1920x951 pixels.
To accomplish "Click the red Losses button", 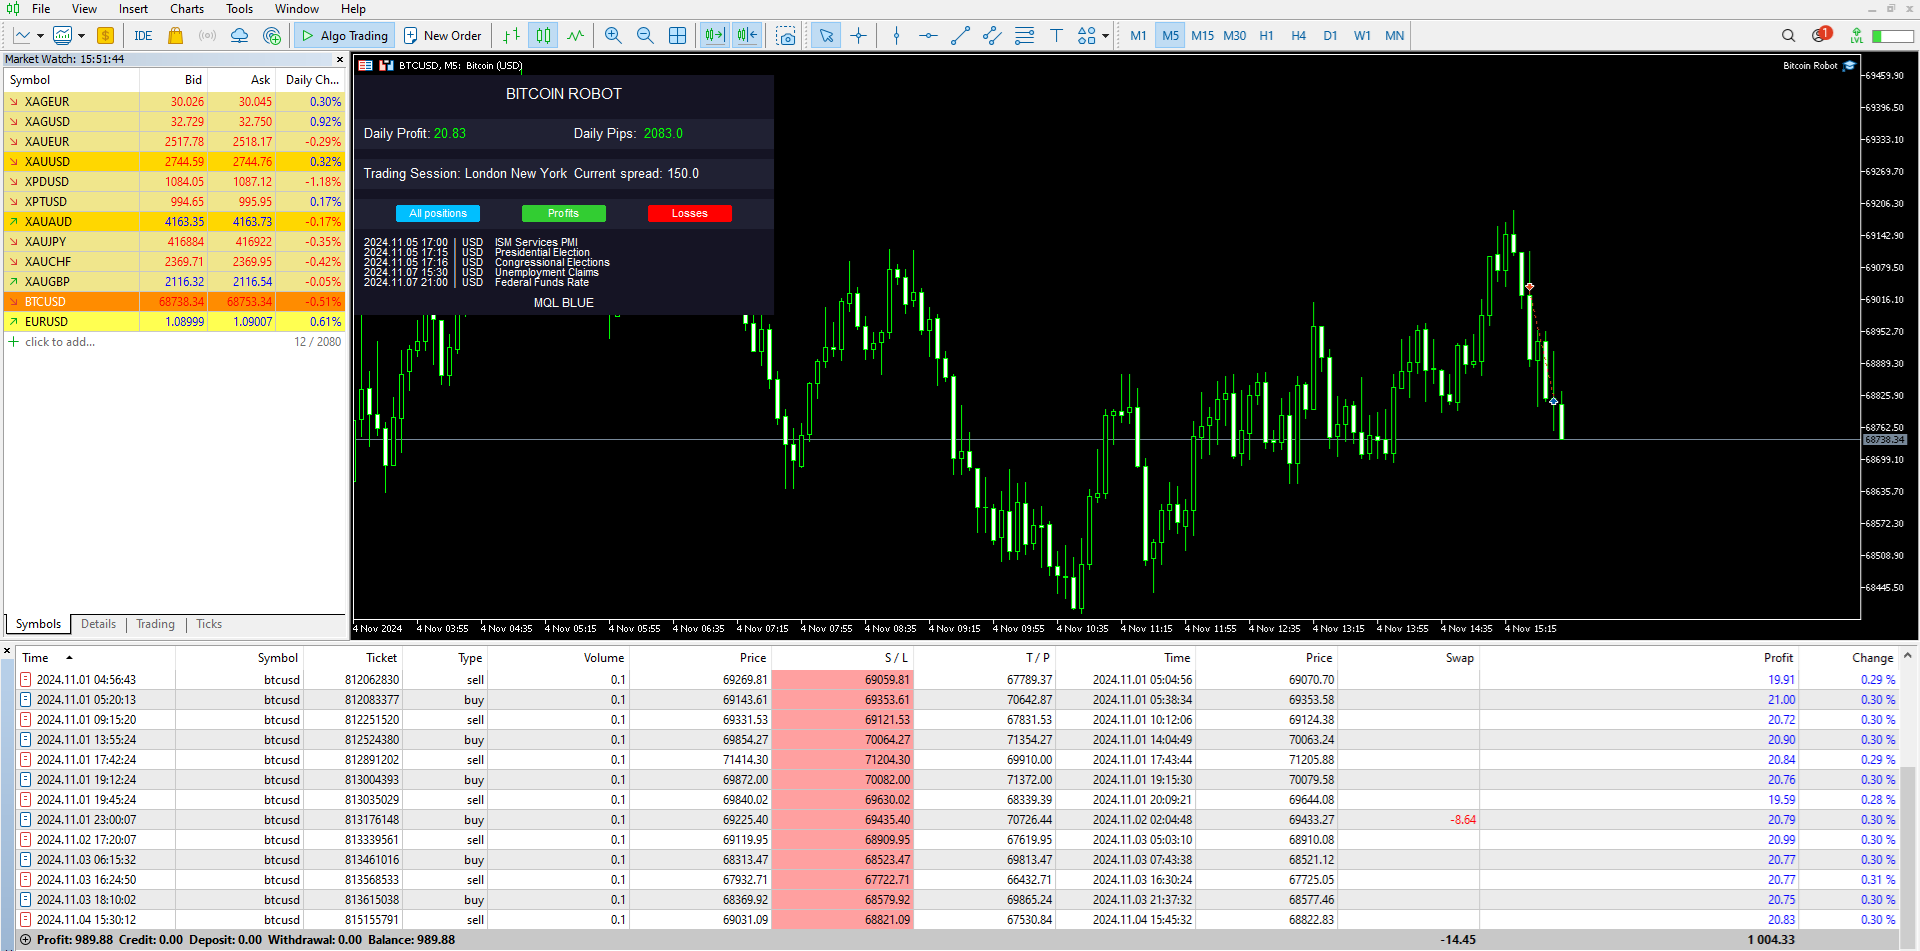I will (x=689, y=214).
